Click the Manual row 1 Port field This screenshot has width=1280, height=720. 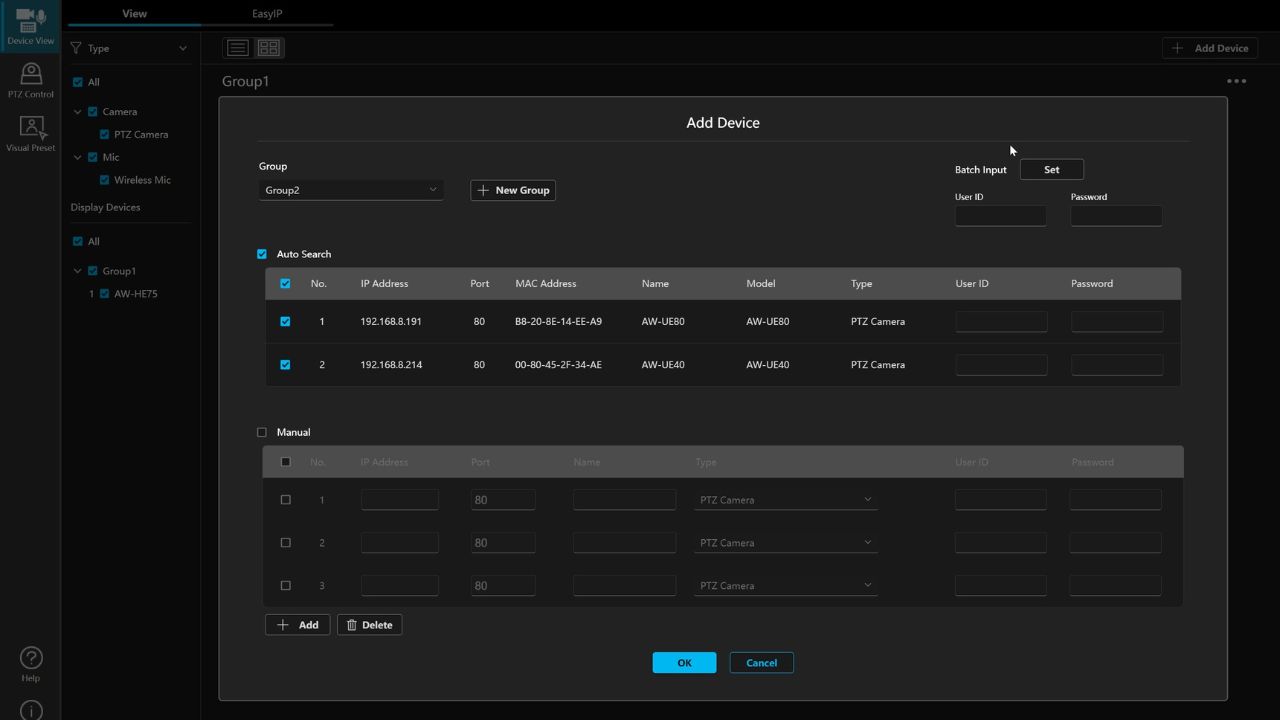(x=503, y=499)
